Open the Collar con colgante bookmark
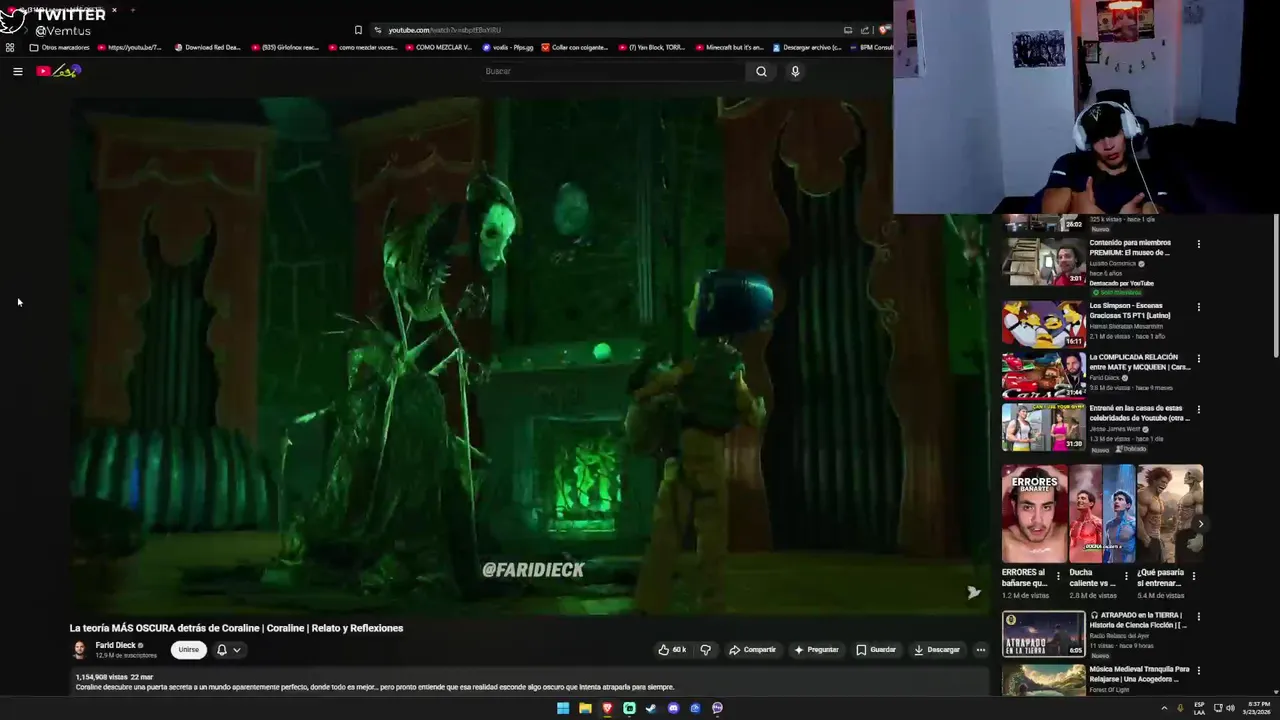 576,47
